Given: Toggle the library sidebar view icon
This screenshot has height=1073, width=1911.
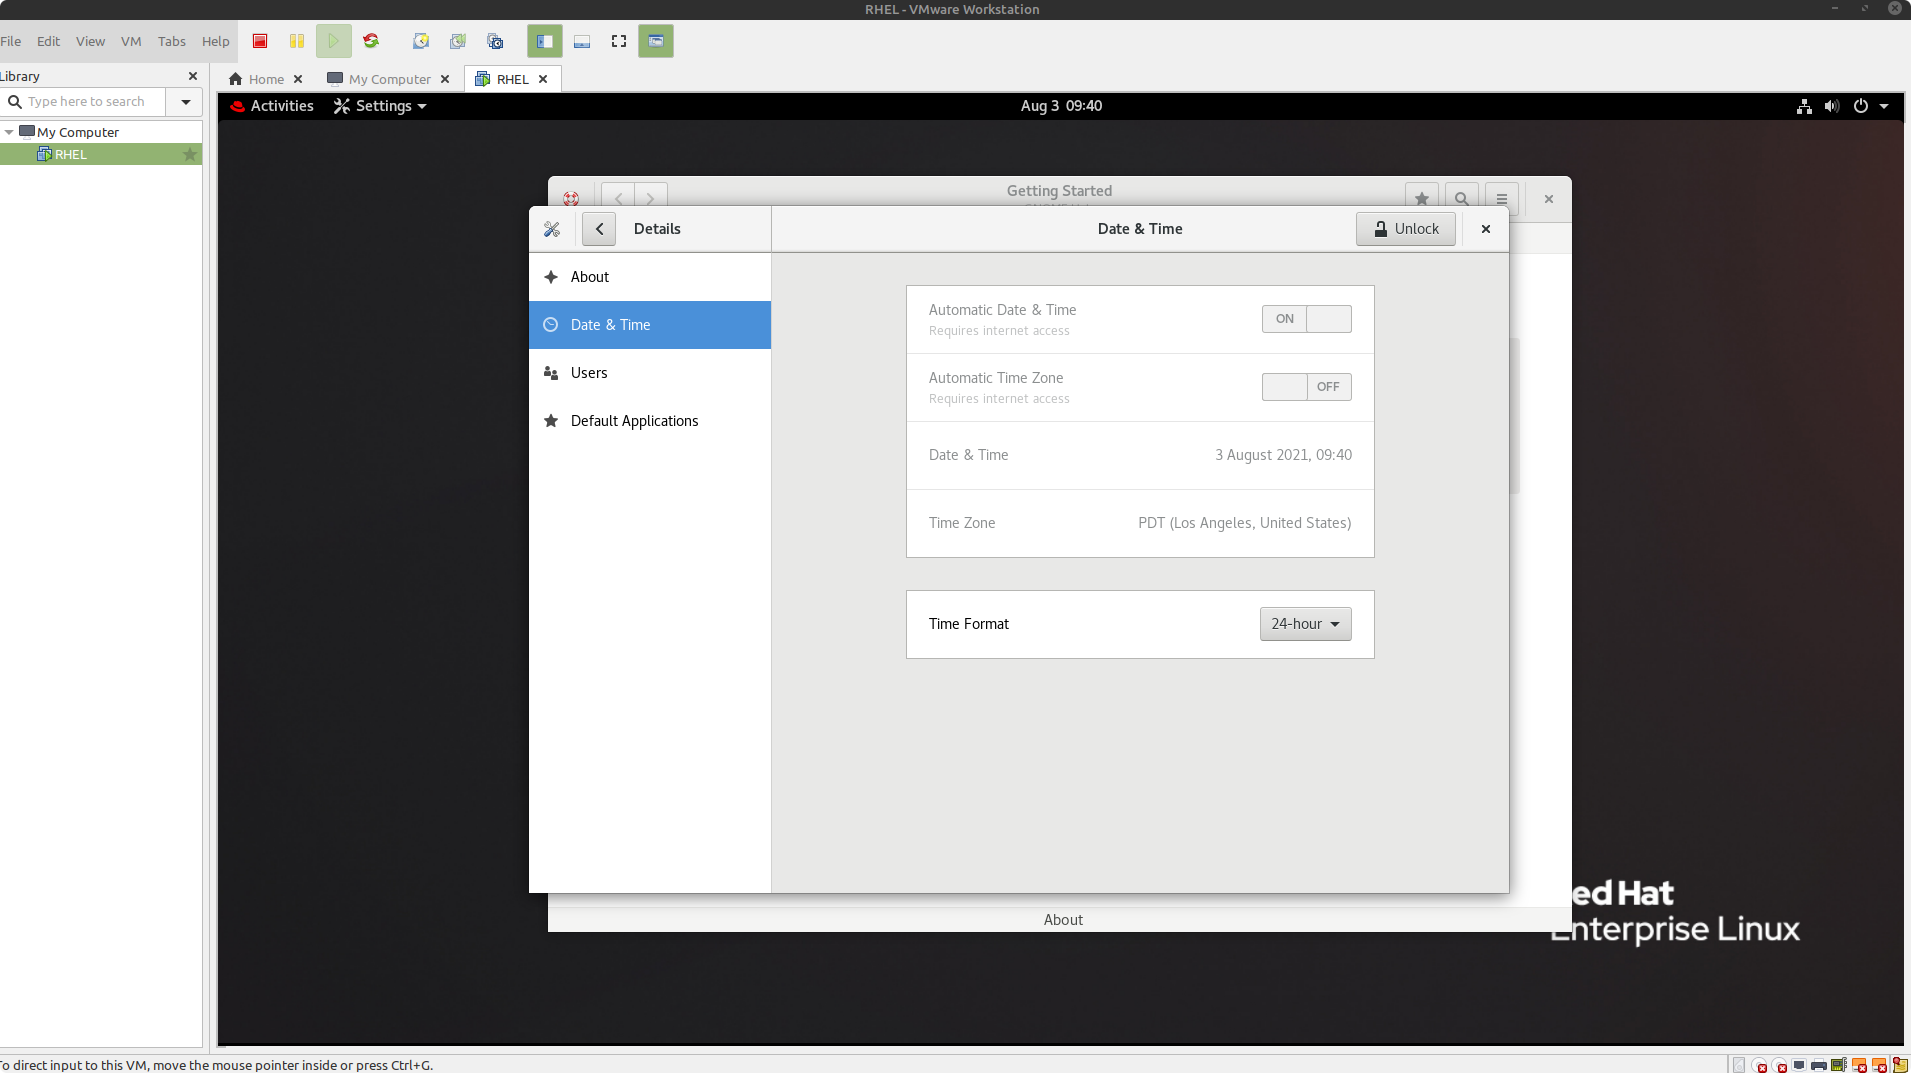Looking at the screenshot, I should click(545, 41).
